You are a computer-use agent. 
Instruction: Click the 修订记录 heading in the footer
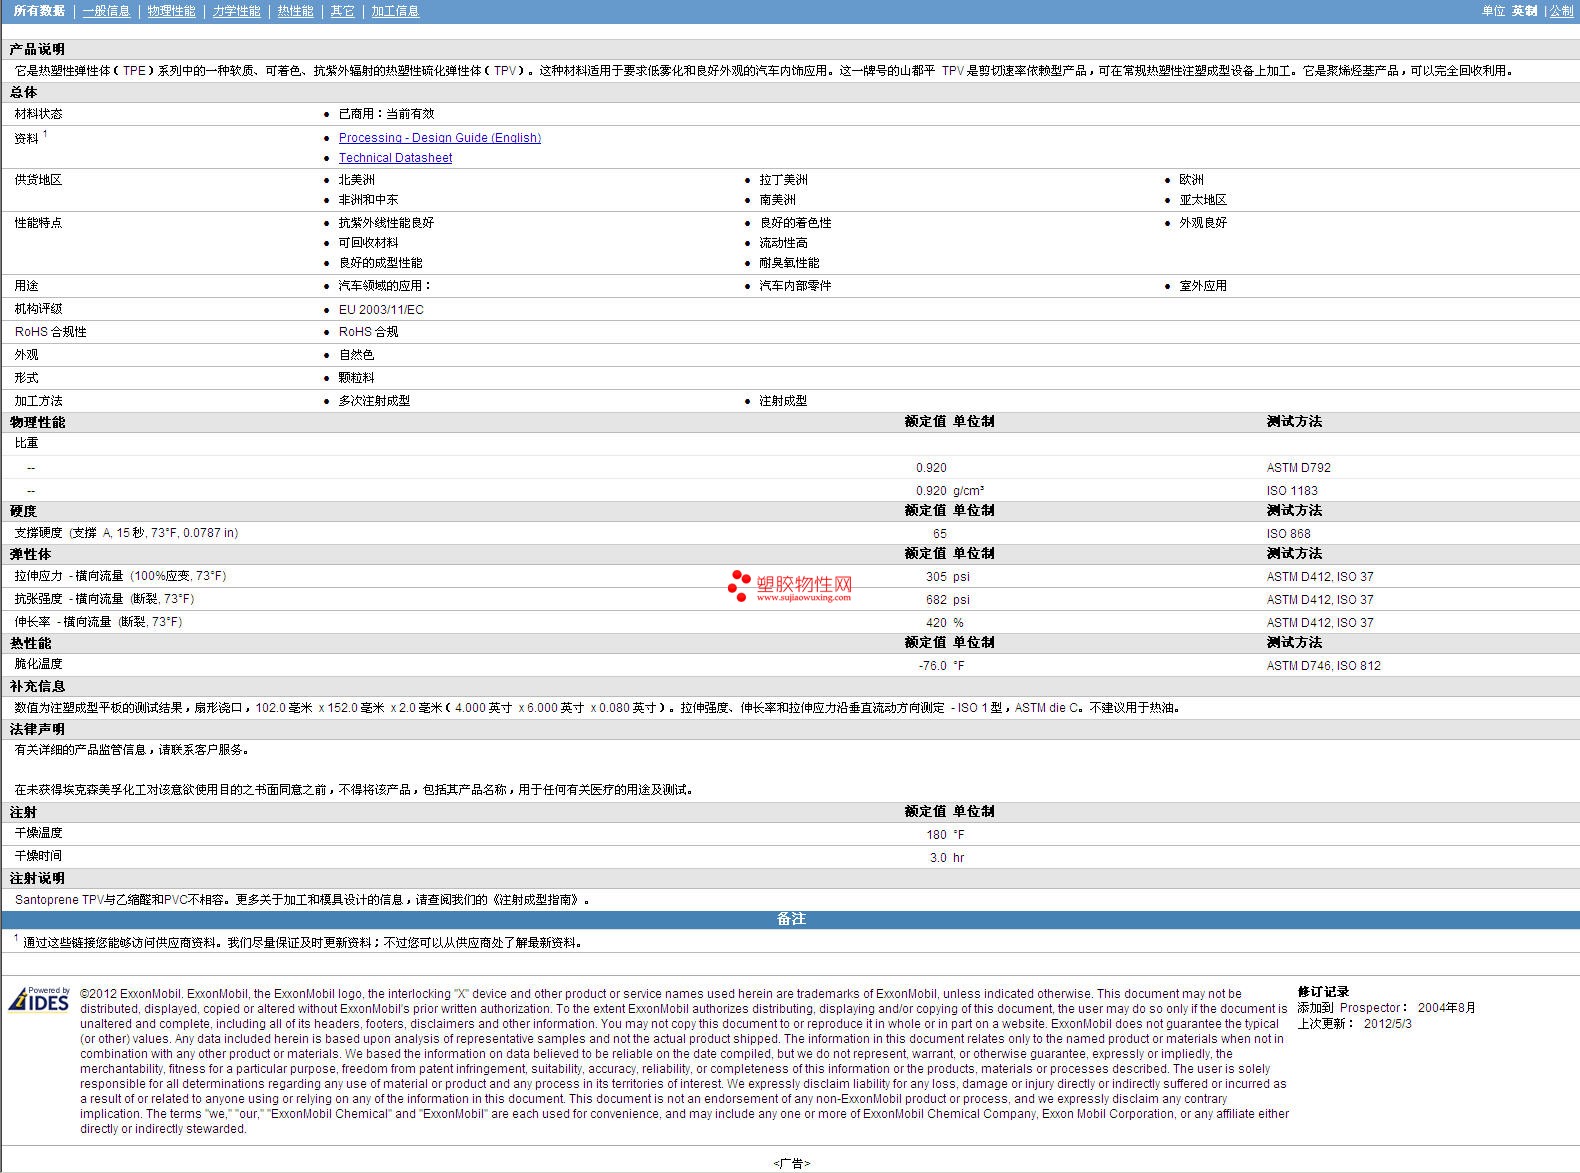1323,992
